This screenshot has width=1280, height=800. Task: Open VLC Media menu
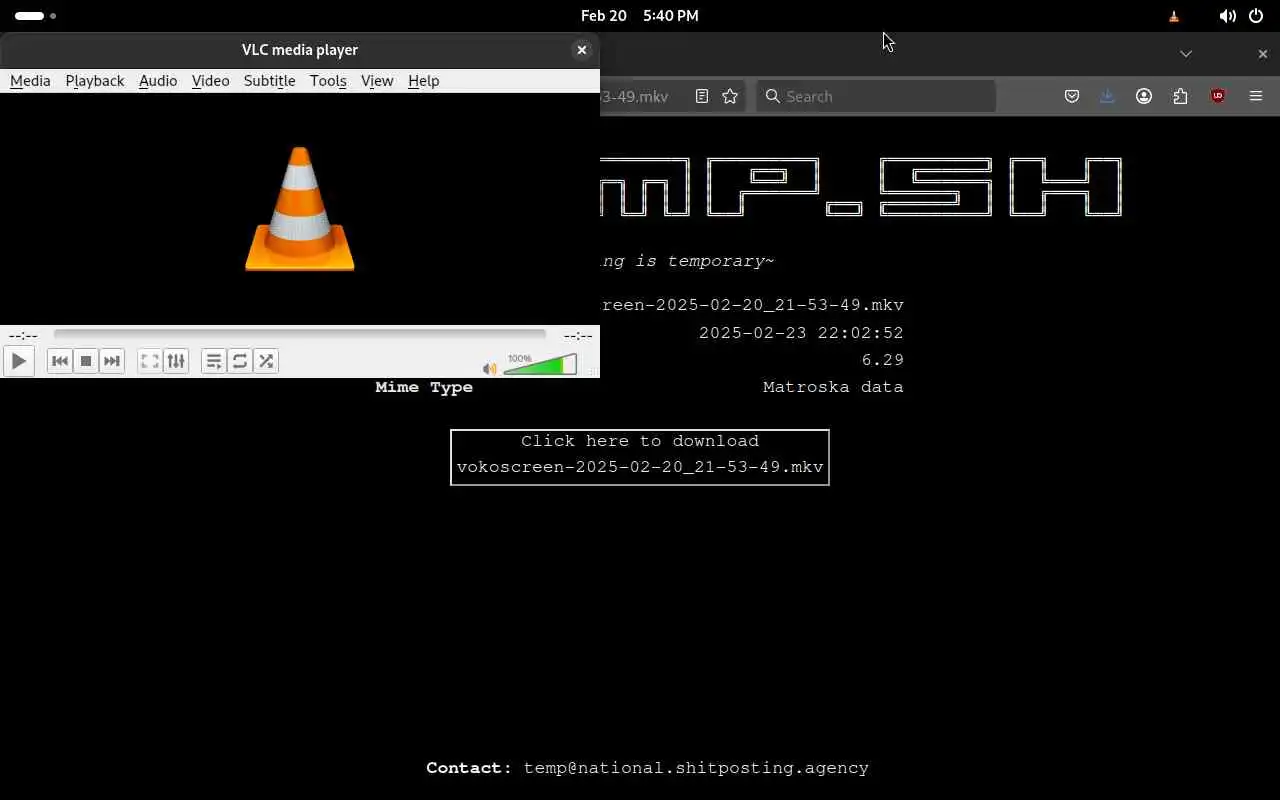(30, 81)
